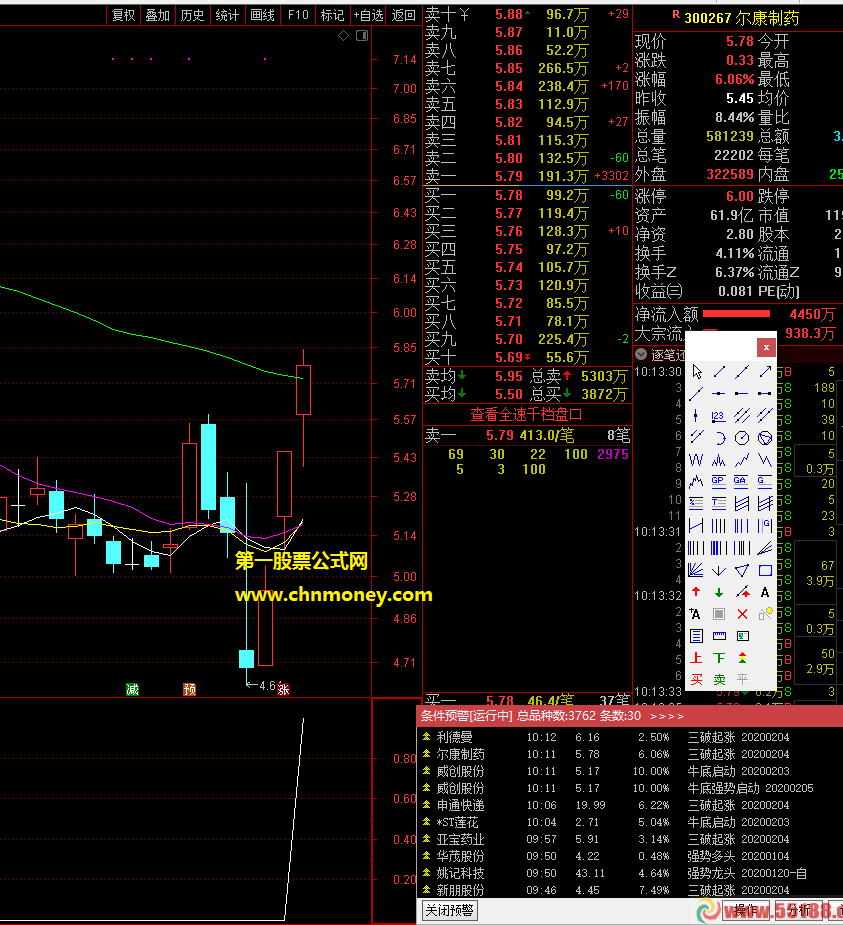The height and width of the screenshot is (925, 843).
Task: Click the 买一 bid price 5.78 row
Action: click(527, 195)
